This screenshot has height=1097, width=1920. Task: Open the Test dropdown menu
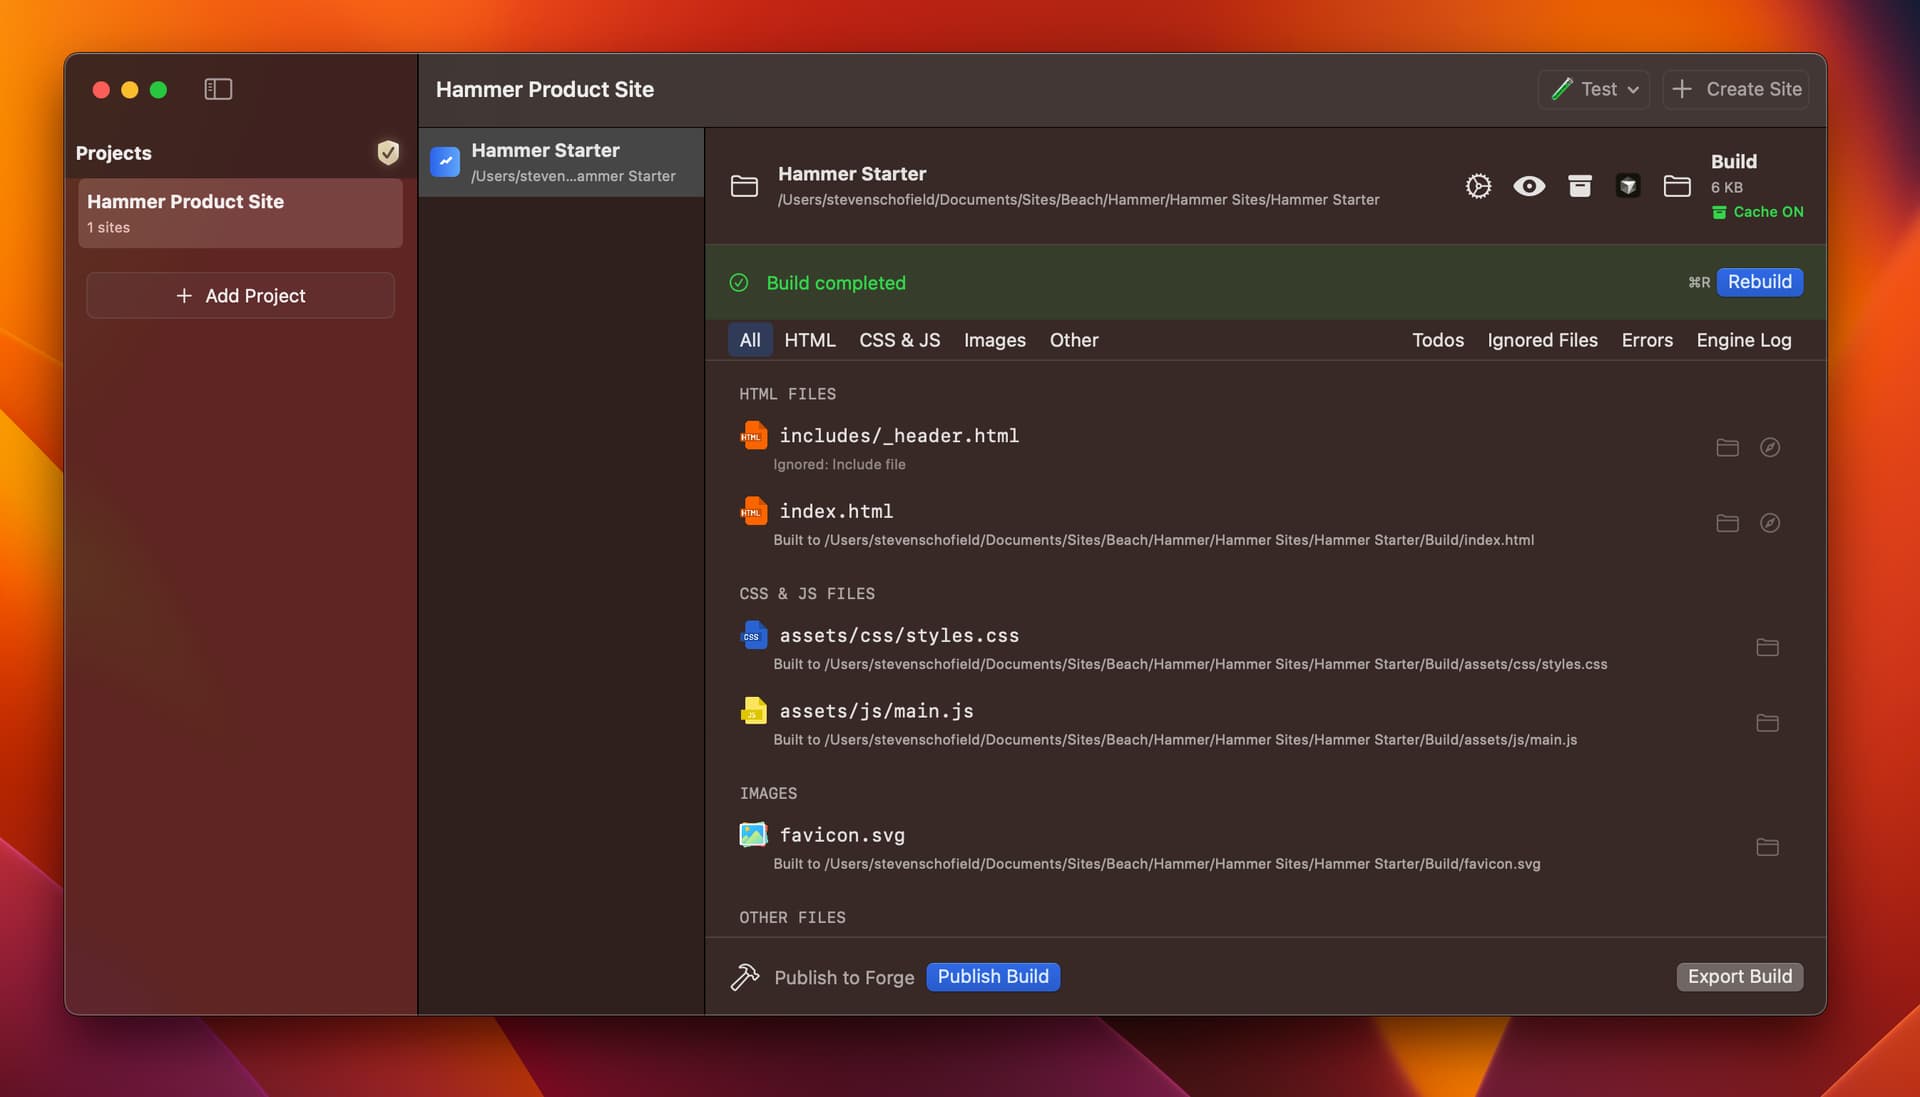[x=1594, y=89]
